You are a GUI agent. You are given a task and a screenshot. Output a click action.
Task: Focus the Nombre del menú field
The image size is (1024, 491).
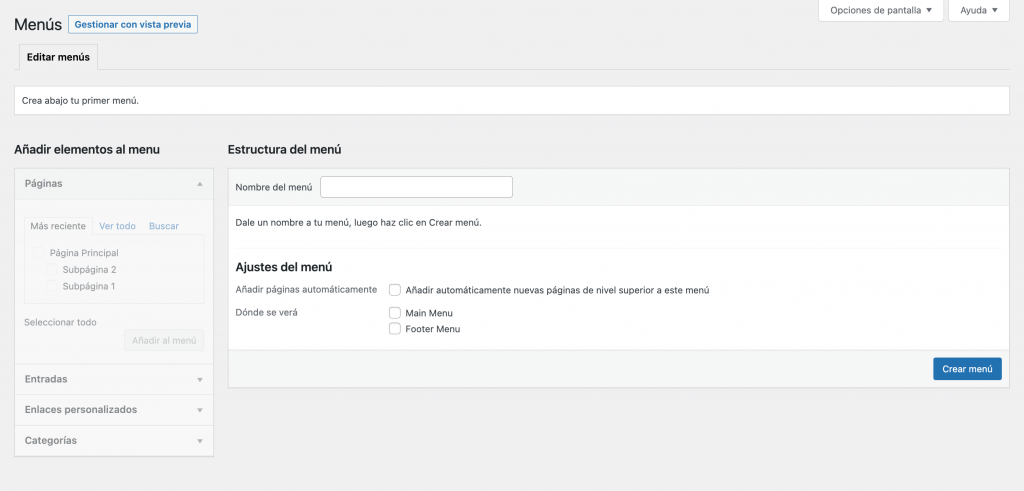416,187
